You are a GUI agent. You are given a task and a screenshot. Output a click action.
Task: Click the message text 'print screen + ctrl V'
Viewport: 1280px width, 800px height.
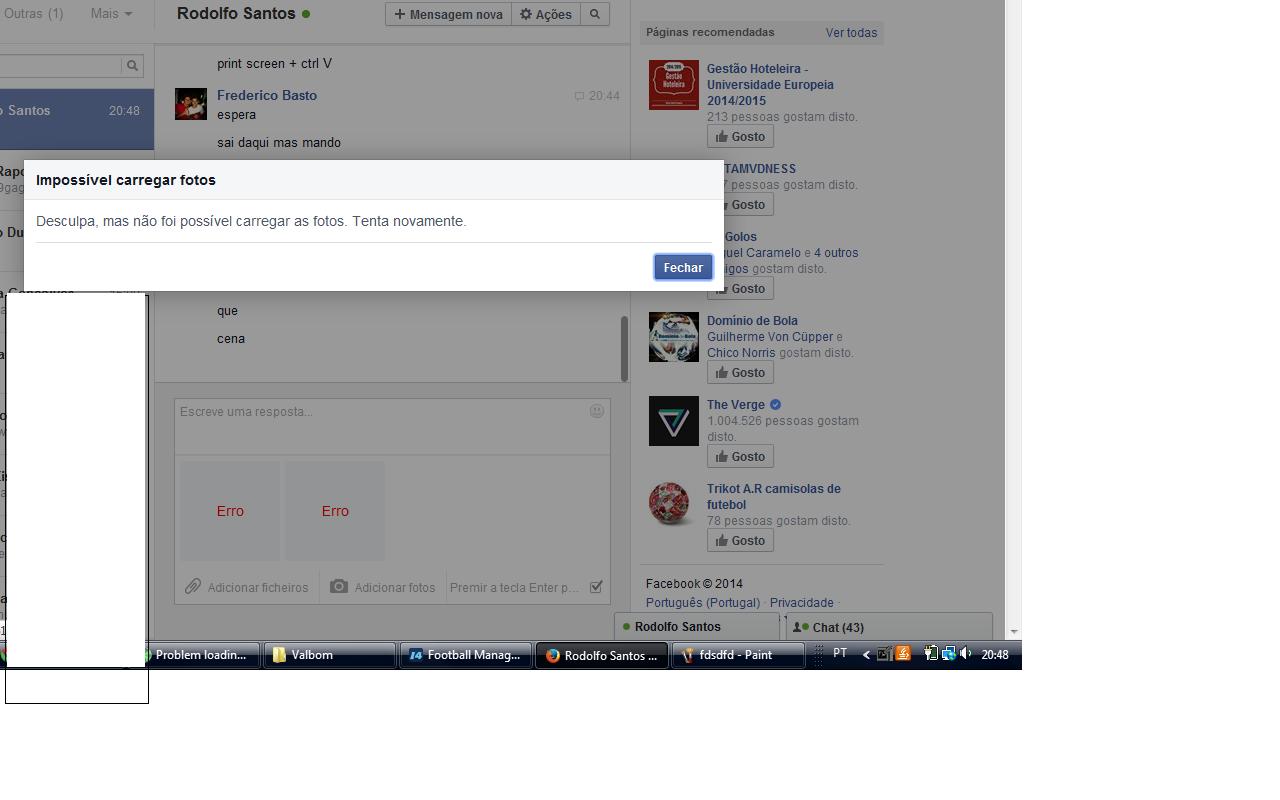point(274,63)
